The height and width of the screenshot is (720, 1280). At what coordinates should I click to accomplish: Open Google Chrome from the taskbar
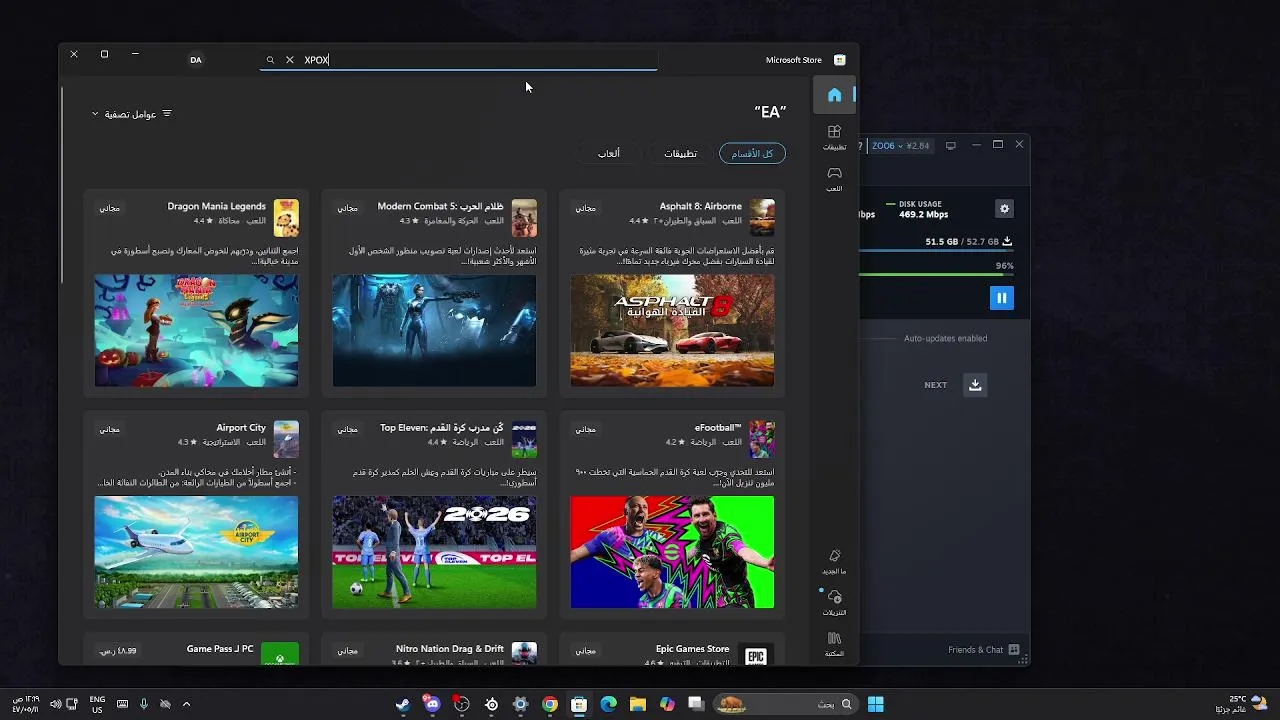click(x=550, y=704)
